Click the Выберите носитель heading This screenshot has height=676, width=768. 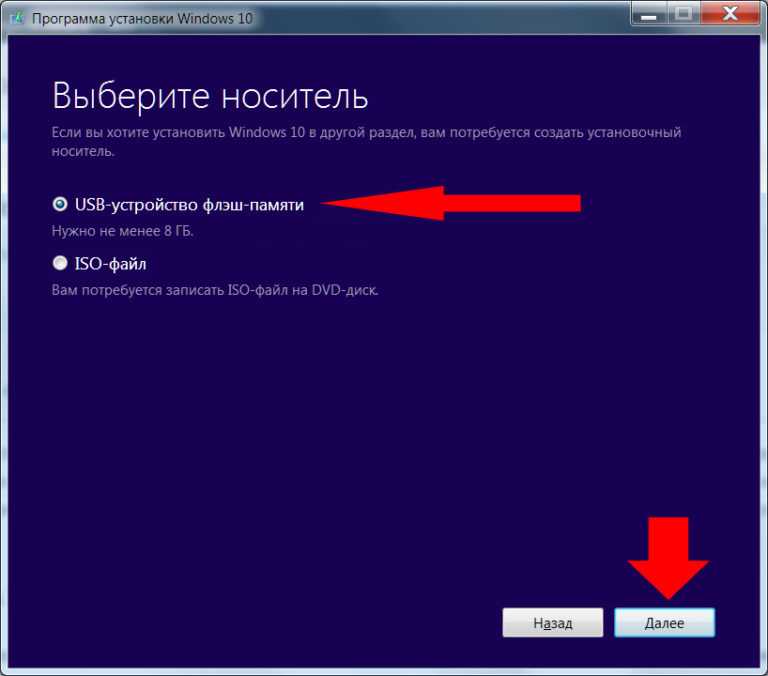(x=210, y=96)
